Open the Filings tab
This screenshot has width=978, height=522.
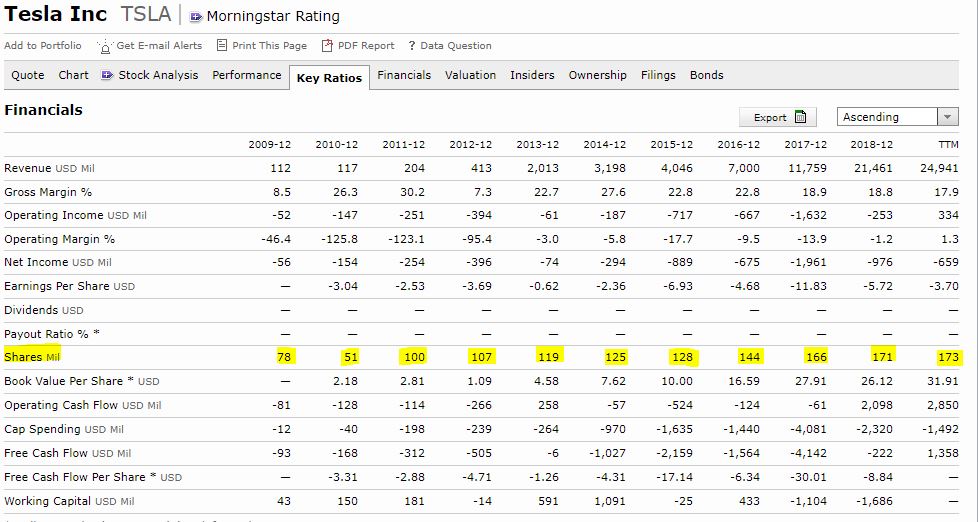click(x=658, y=75)
